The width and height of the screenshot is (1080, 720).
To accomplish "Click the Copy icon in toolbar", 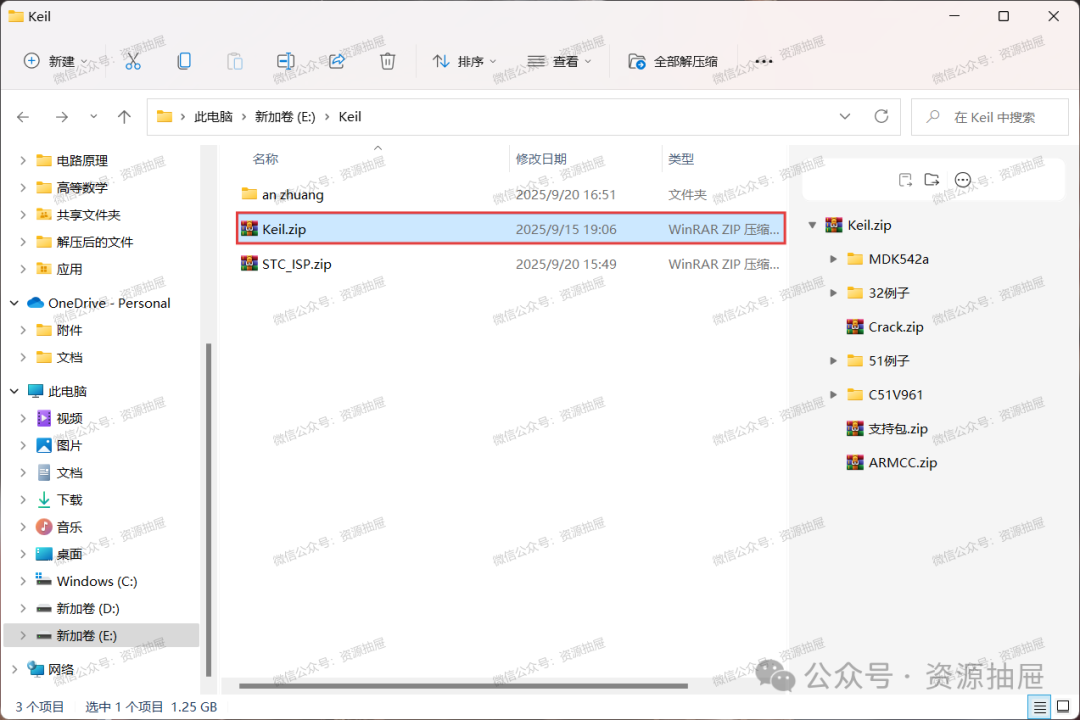I will pyautogui.click(x=184, y=61).
